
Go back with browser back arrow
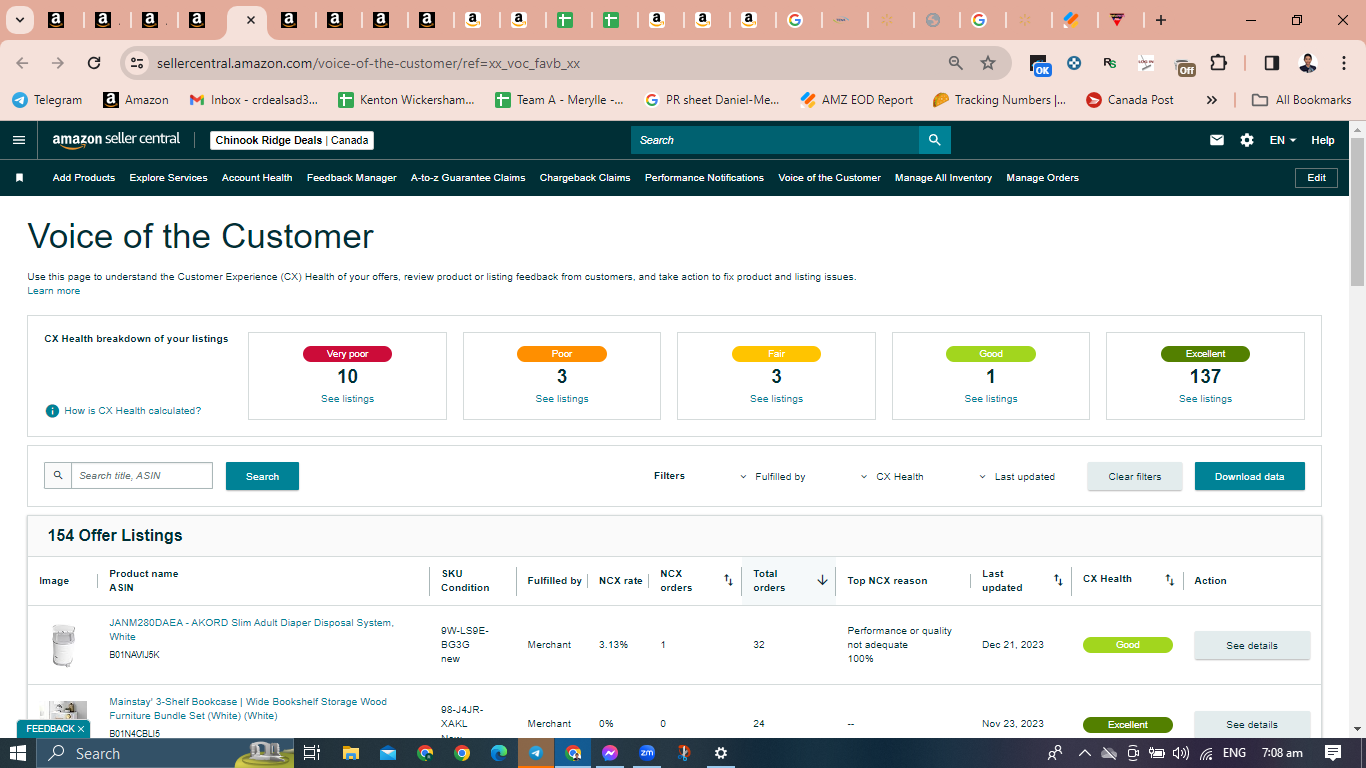point(23,63)
